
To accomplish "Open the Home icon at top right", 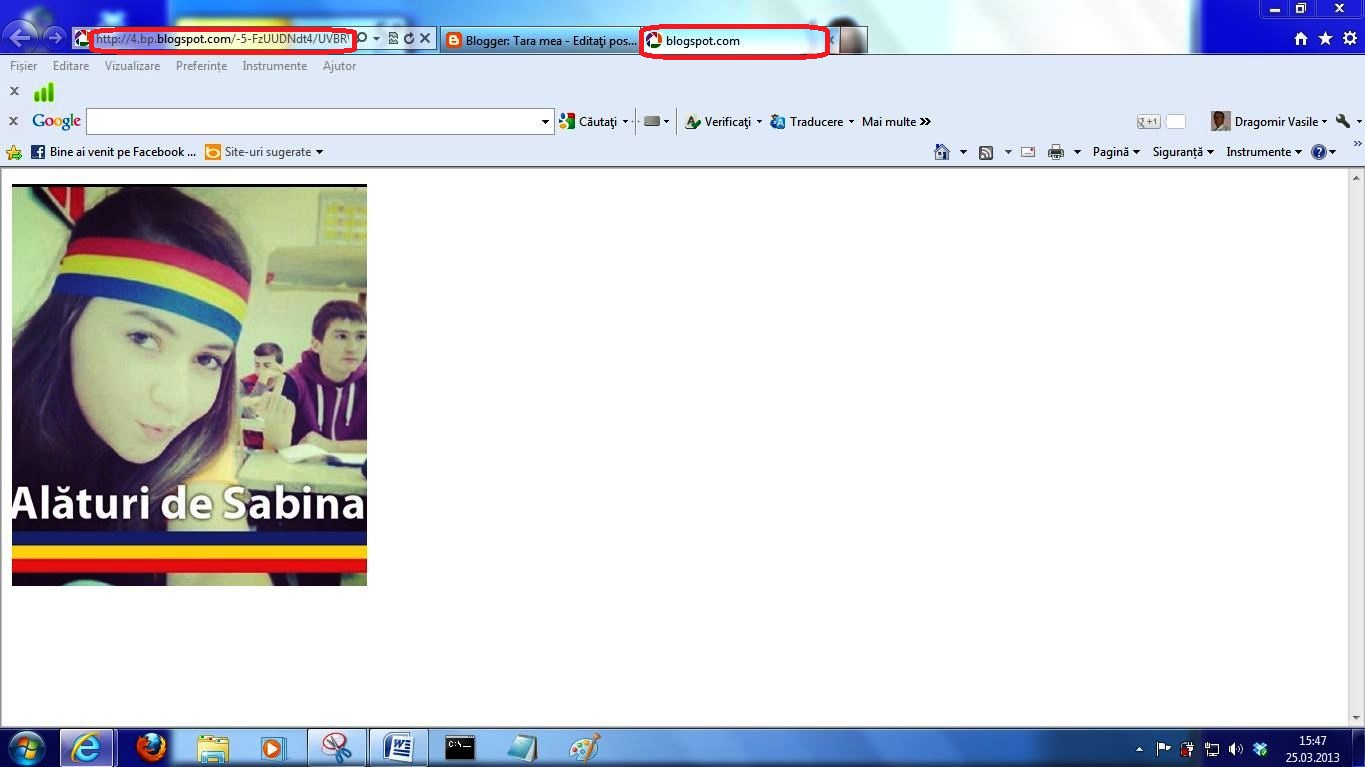I will pyautogui.click(x=1301, y=39).
